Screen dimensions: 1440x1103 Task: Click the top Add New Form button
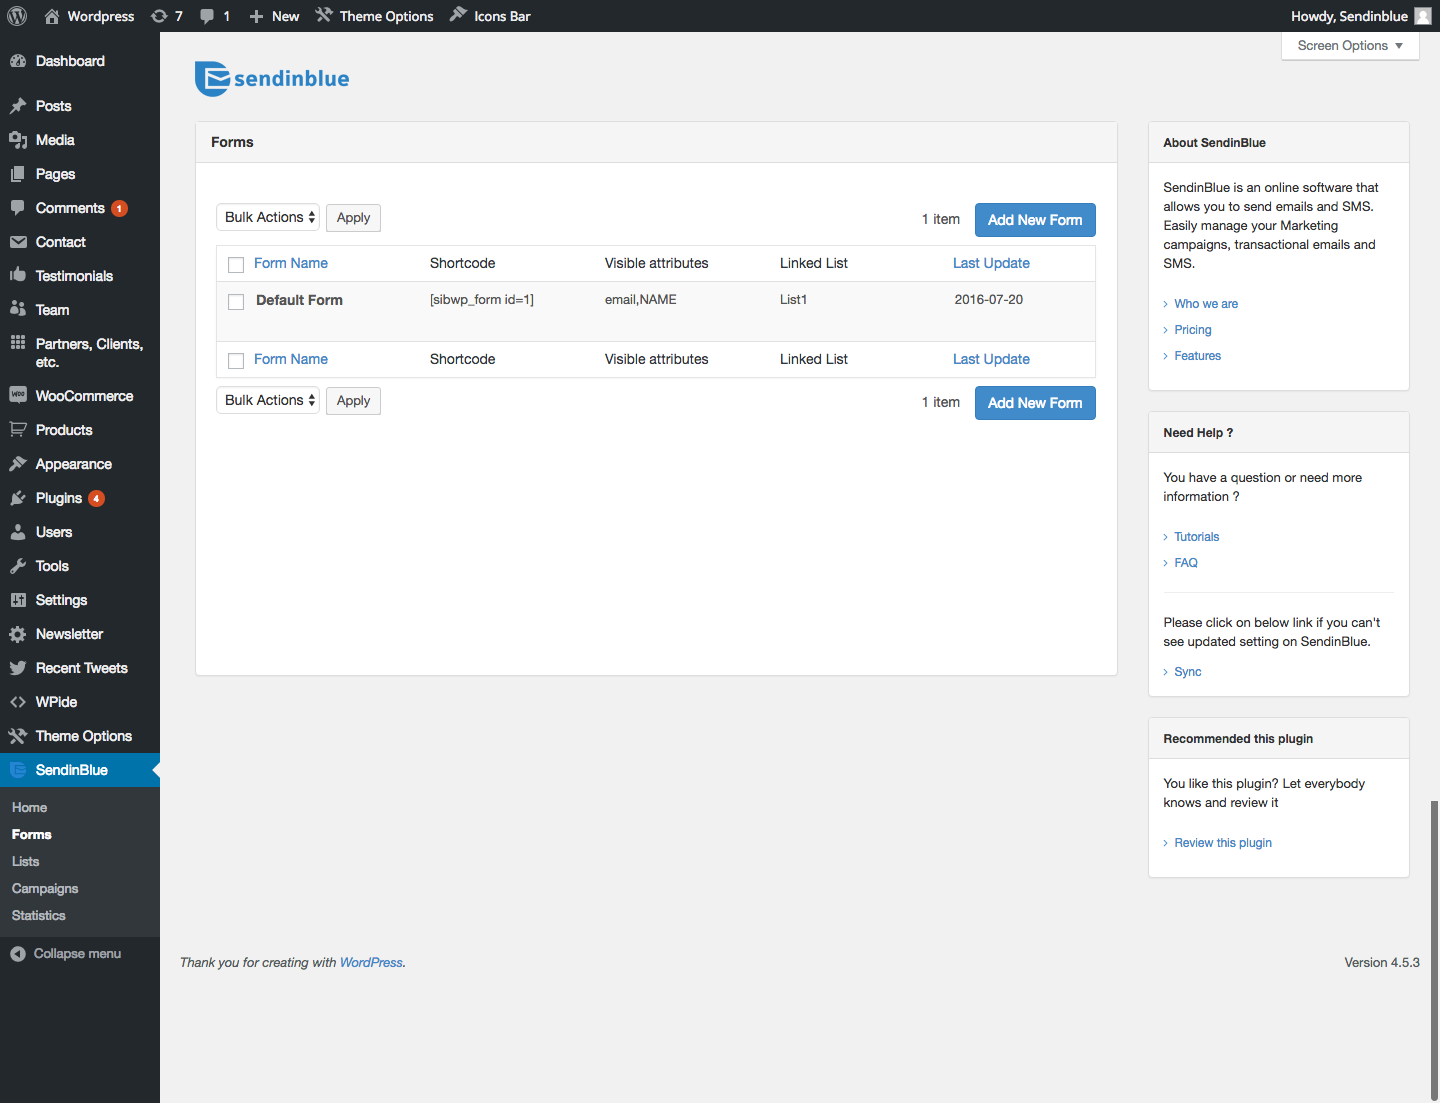1035,220
